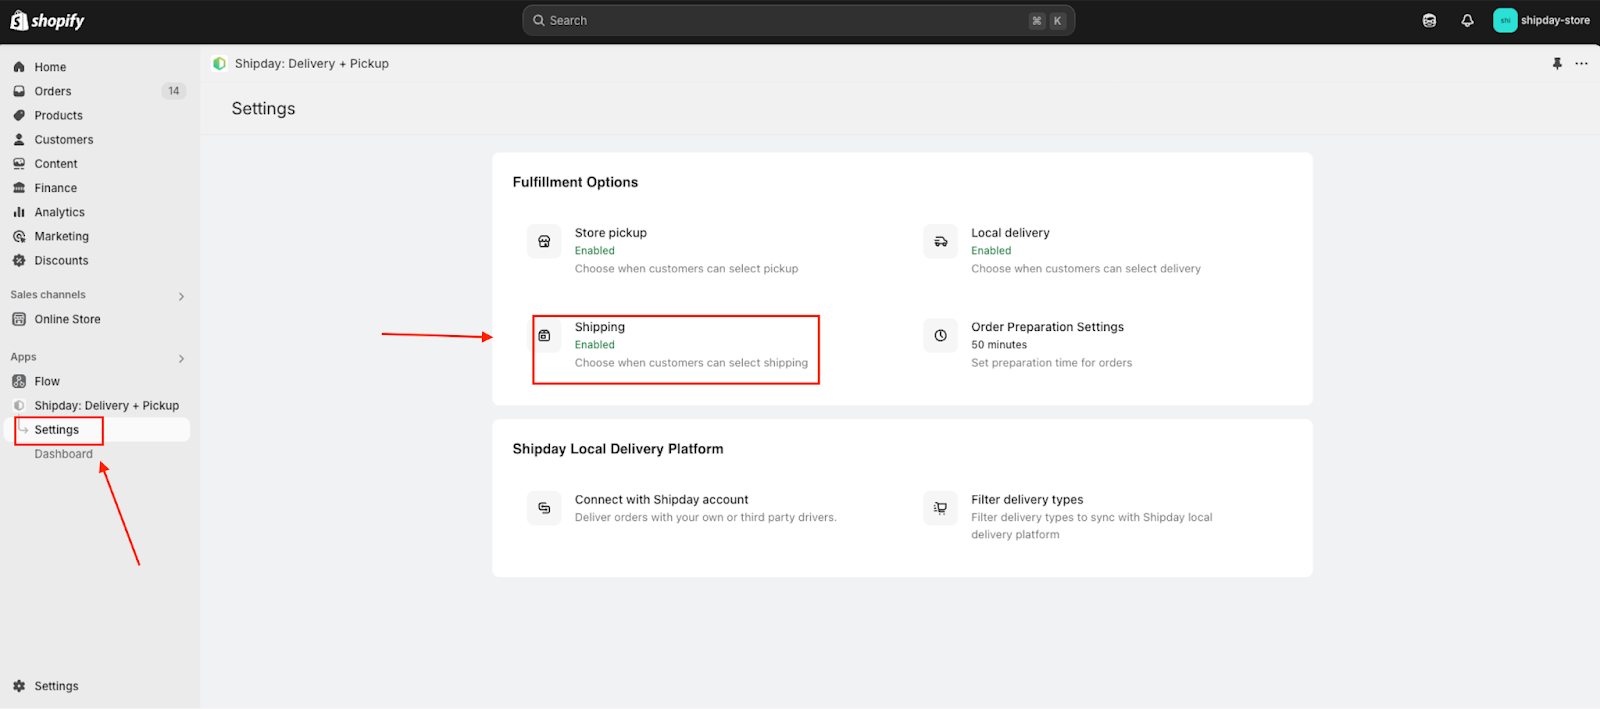Pin the Shipday app
The height and width of the screenshot is (709, 1600).
click(x=1557, y=63)
